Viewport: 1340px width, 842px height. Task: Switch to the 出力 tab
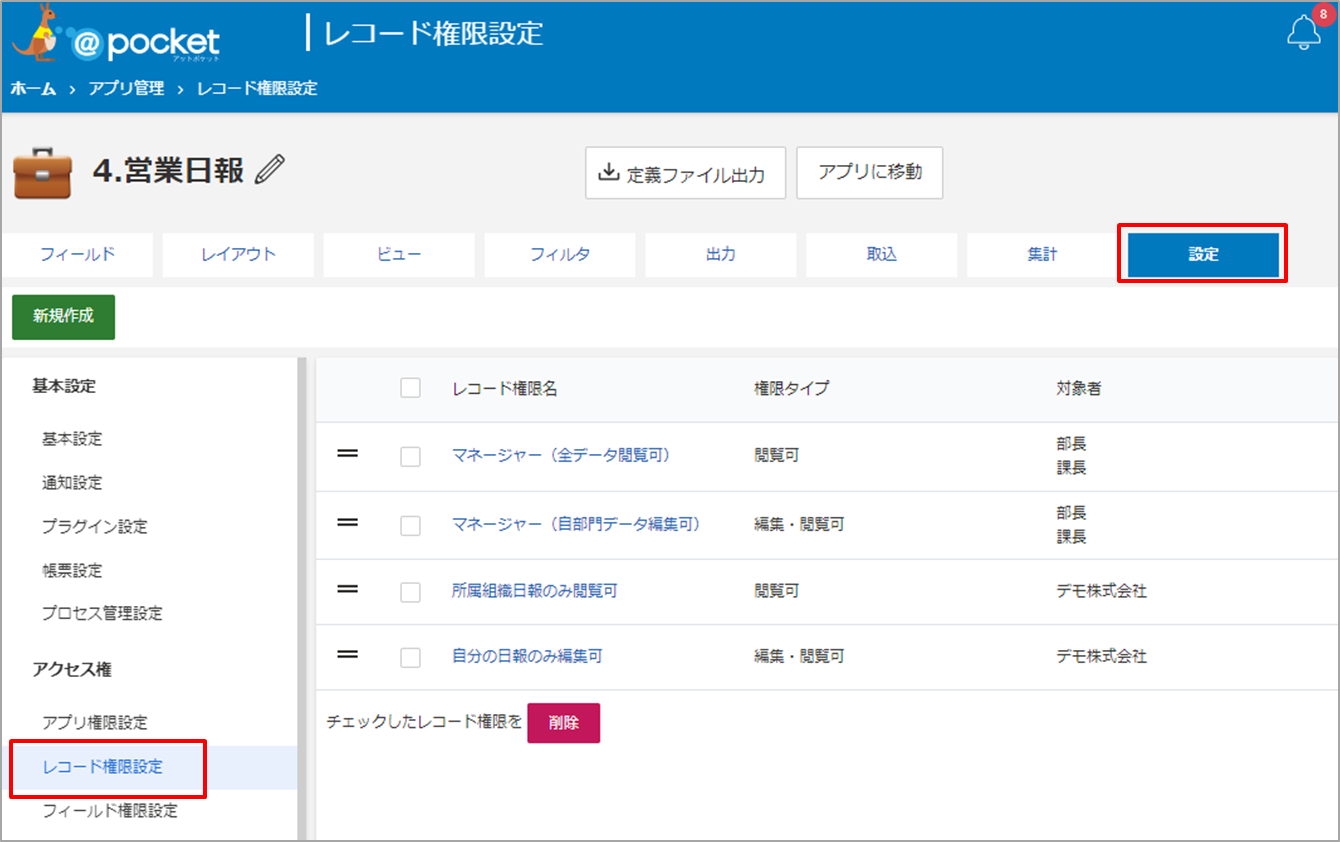721,255
